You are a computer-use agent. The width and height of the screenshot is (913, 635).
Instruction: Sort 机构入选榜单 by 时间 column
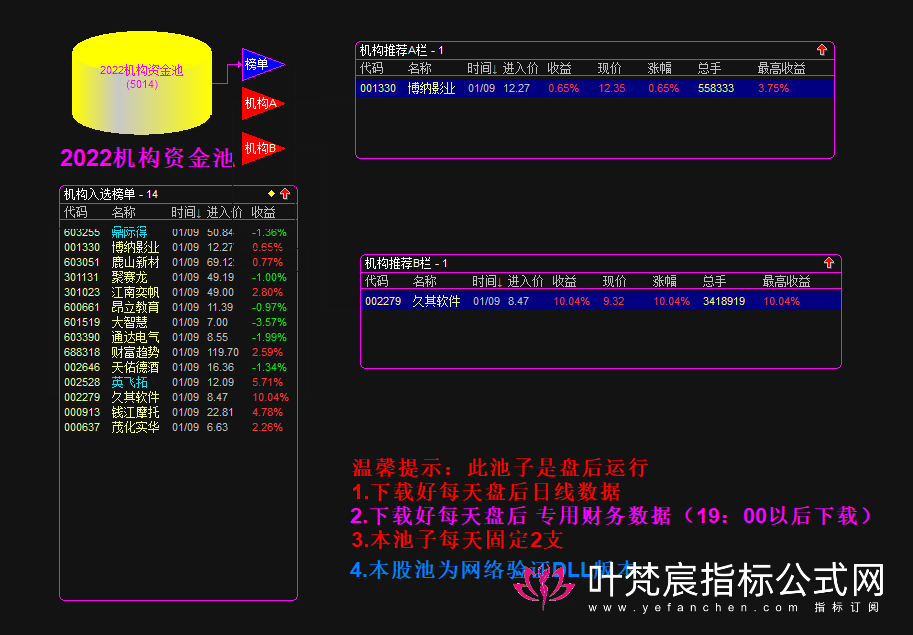tap(186, 212)
